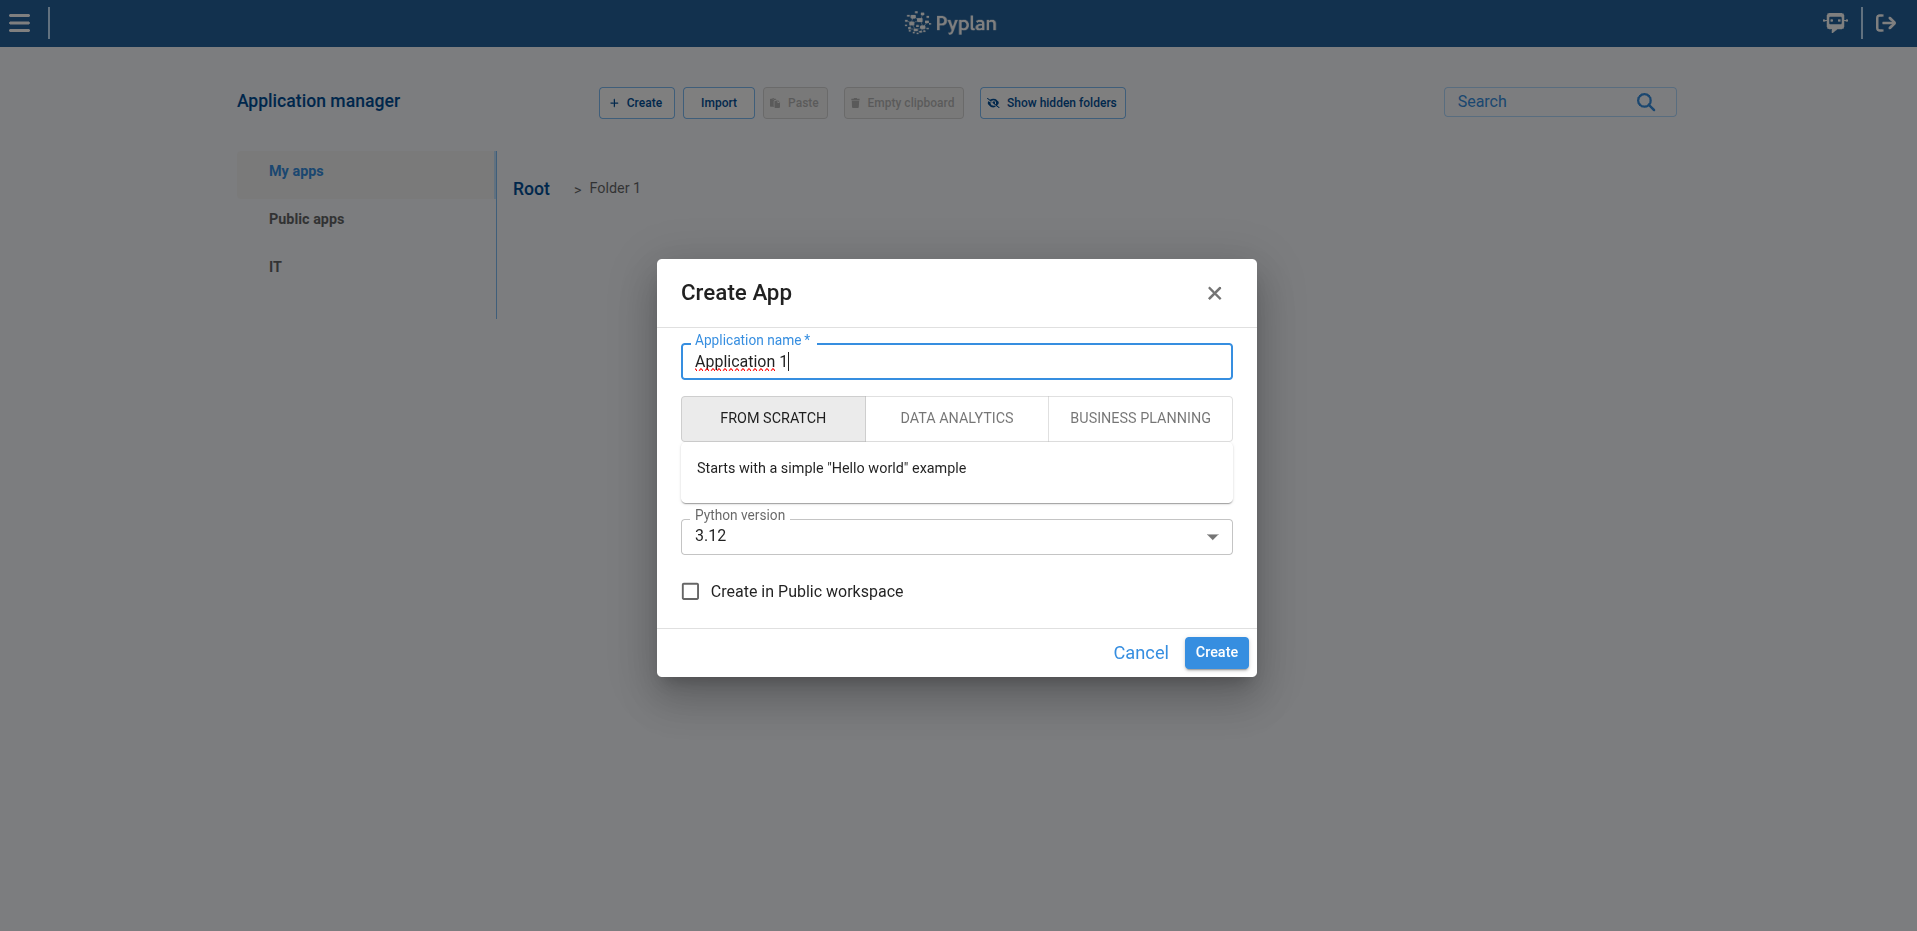Viewport: 1917px width, 931px height.
Task: Click the trash icon on Empty clipboard
Action: 856,102
